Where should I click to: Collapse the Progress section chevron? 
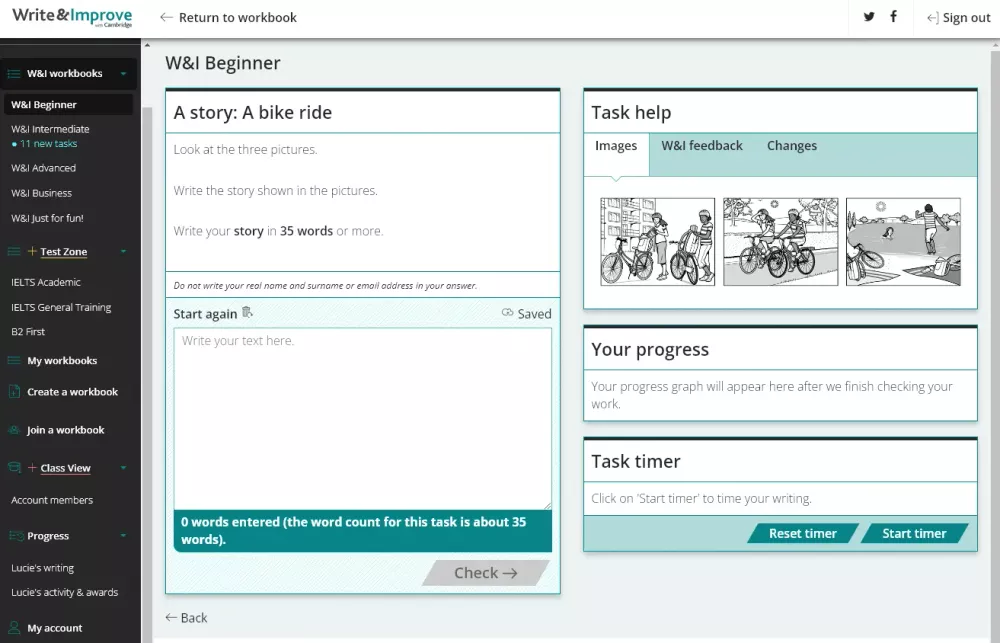pos(125,535)
